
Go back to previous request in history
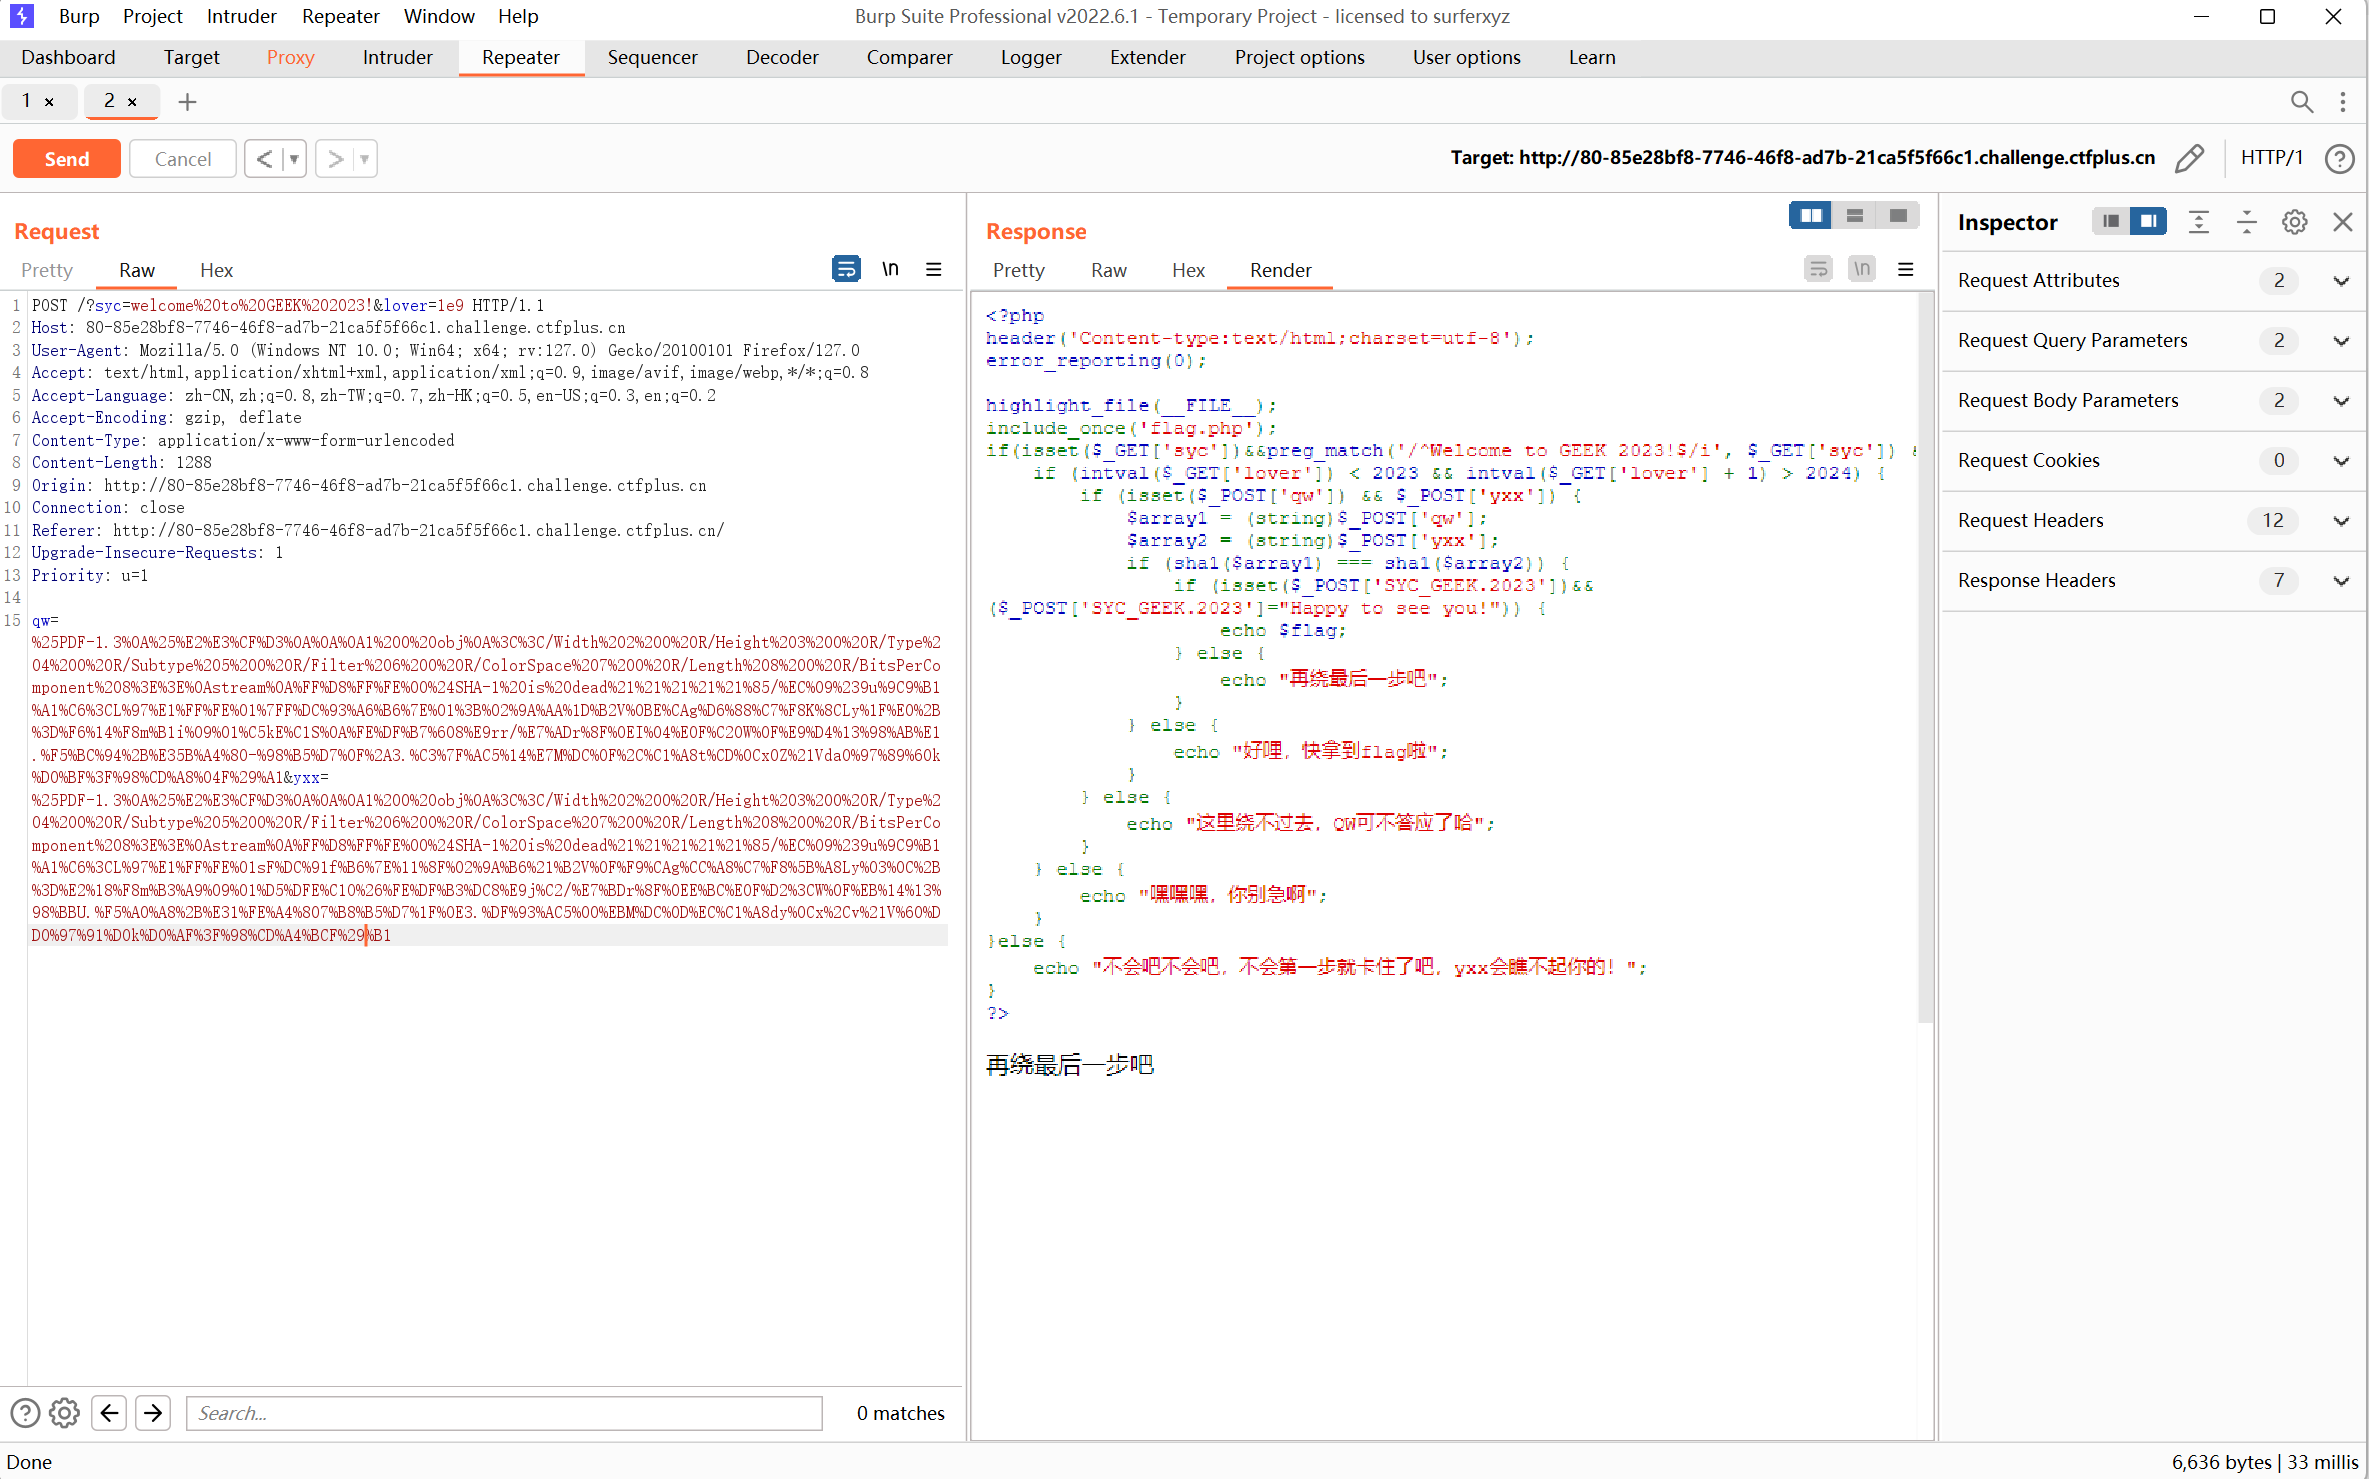[x=264, y=159]
